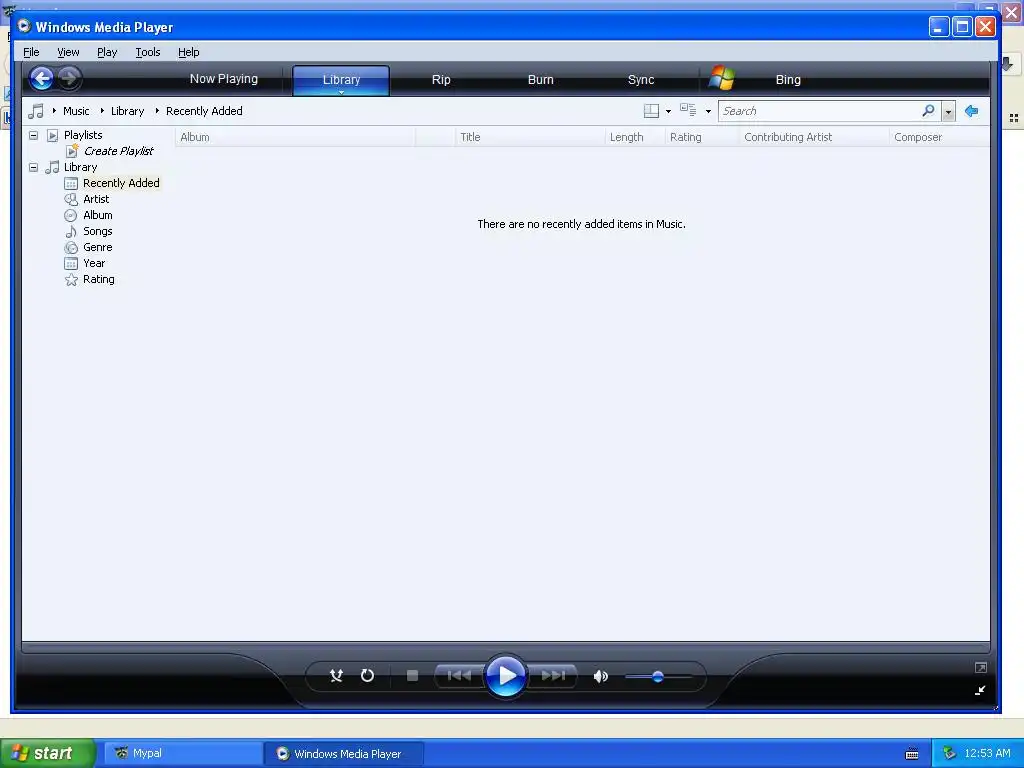Viewport: 1024px width, 768px height.
Task: Open the Bing tab
Action: pos(788,80)
